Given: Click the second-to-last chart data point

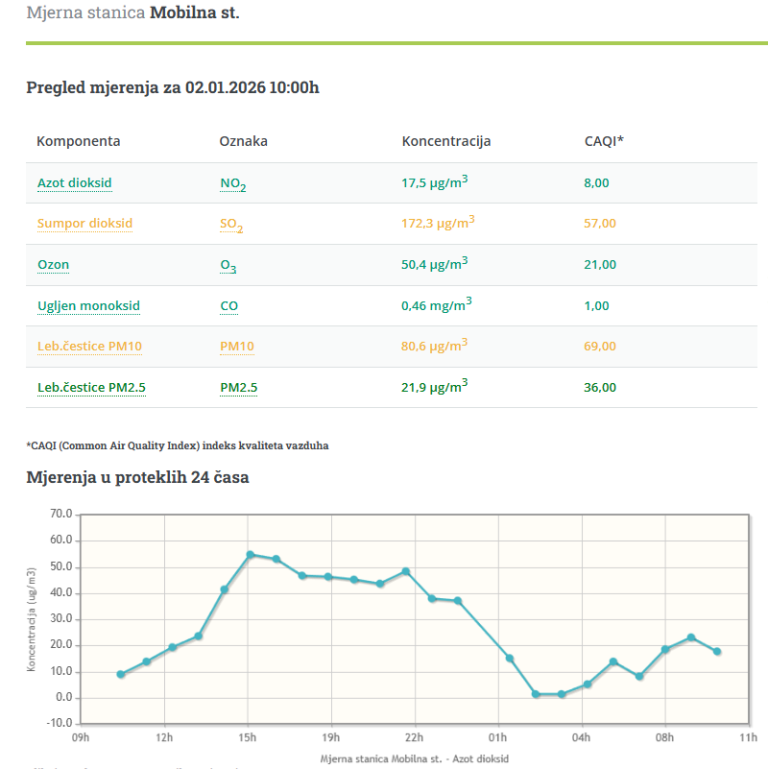Looking at the screenshot, I should point(691,637).
